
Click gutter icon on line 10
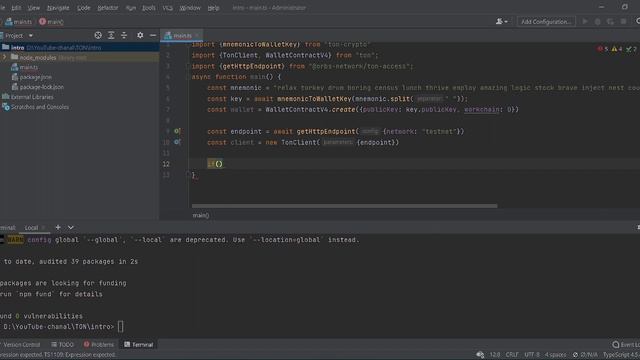point(177,142)
